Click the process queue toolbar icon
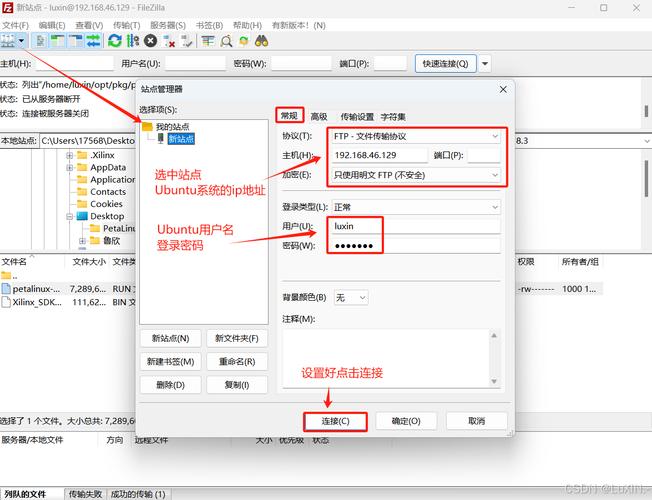The image size is (652, 500). pos(133,41)
